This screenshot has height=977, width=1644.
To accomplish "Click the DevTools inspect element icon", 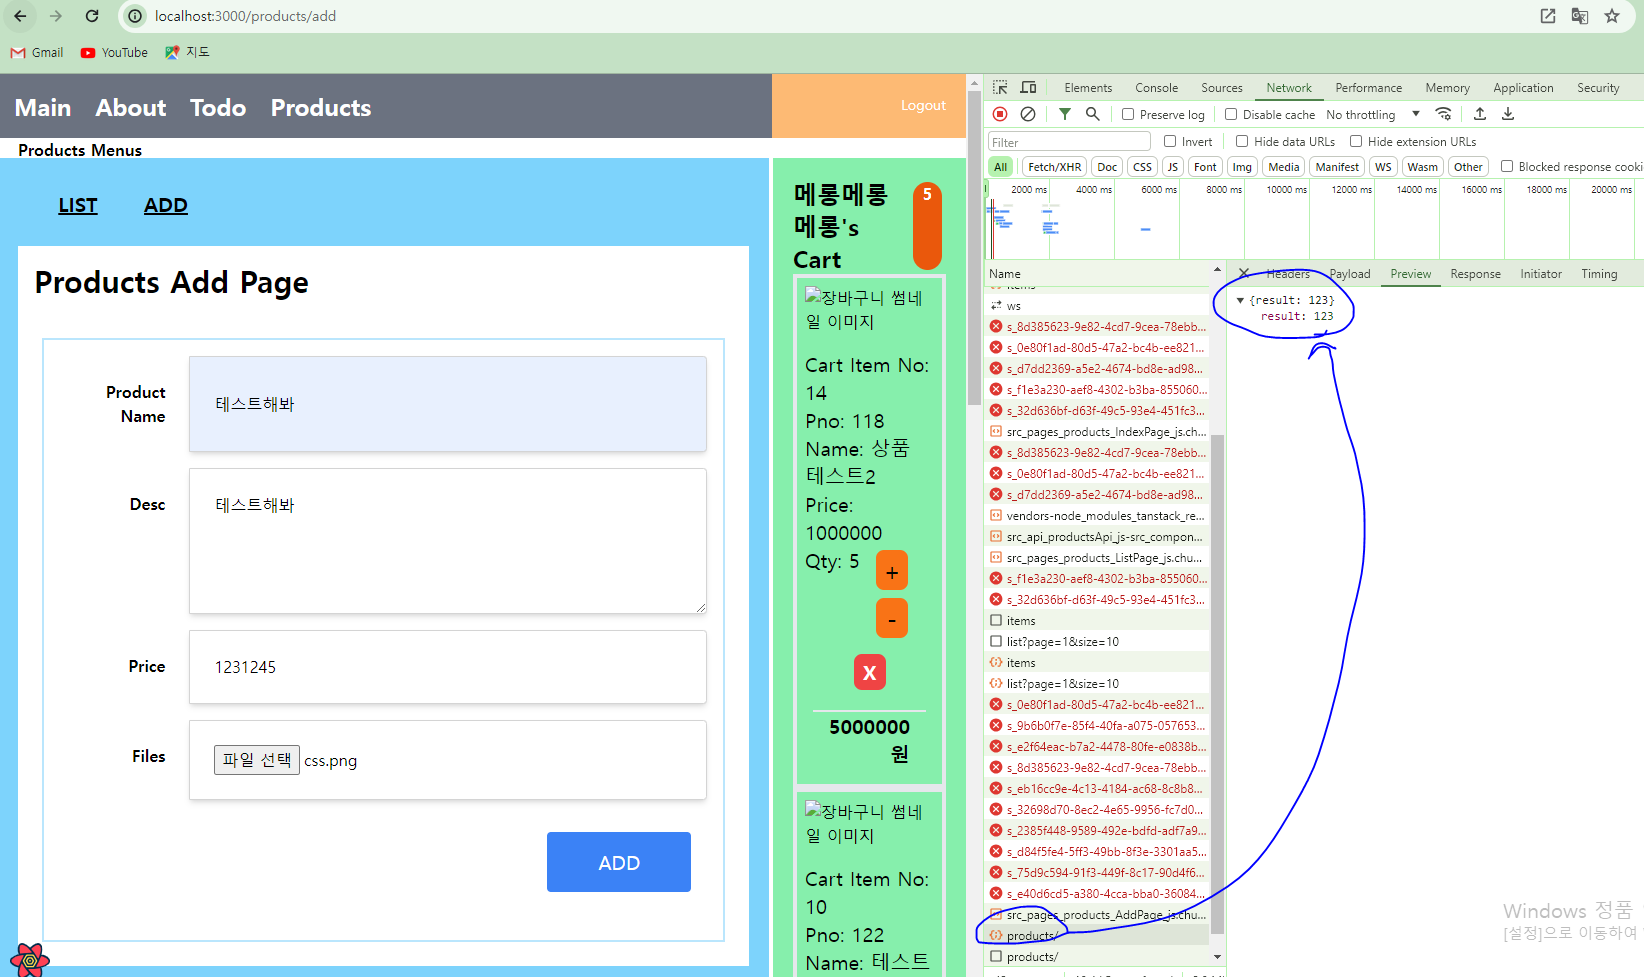I will click(x=1000, y=88).
